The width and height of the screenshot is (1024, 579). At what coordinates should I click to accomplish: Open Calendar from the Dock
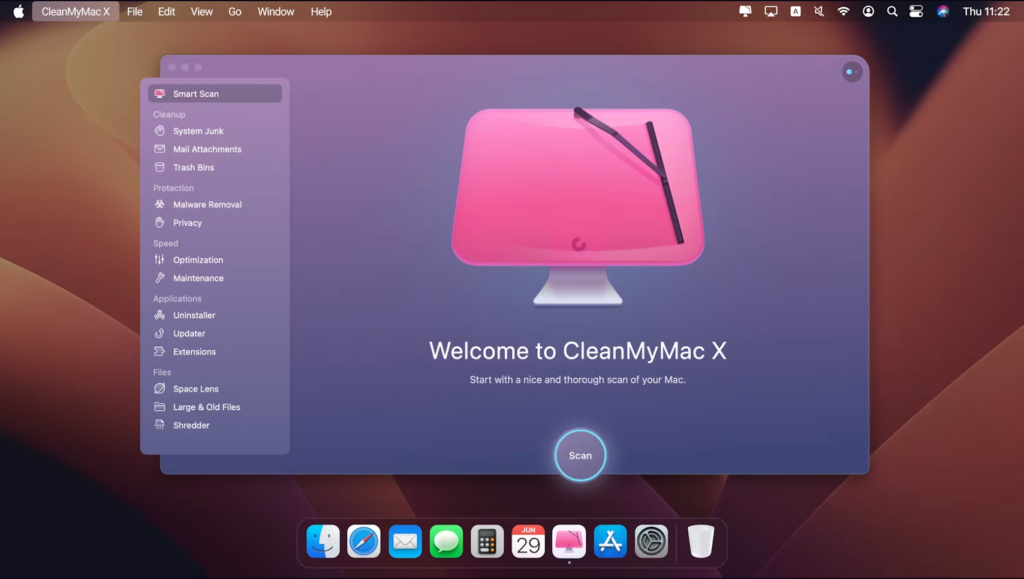point(528,541)
